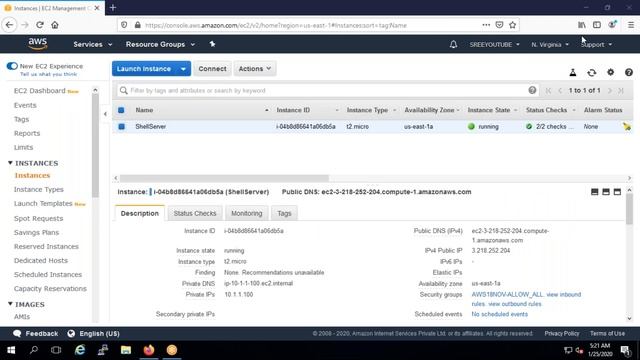
Task: Open the Feedback button in the footer
Action: coord(36,333)
